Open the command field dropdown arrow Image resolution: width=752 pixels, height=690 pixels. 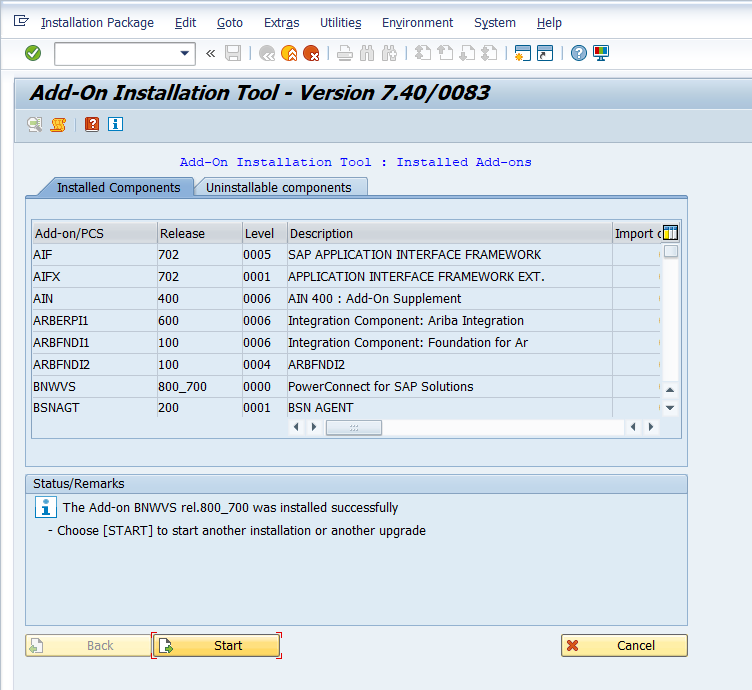[x=185, y=53]
